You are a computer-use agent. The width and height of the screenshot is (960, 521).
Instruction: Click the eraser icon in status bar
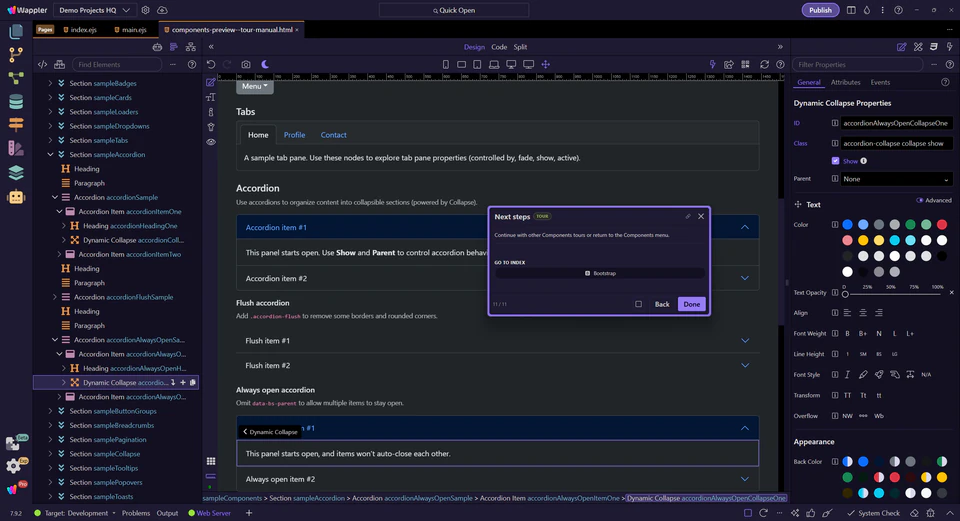914,513
